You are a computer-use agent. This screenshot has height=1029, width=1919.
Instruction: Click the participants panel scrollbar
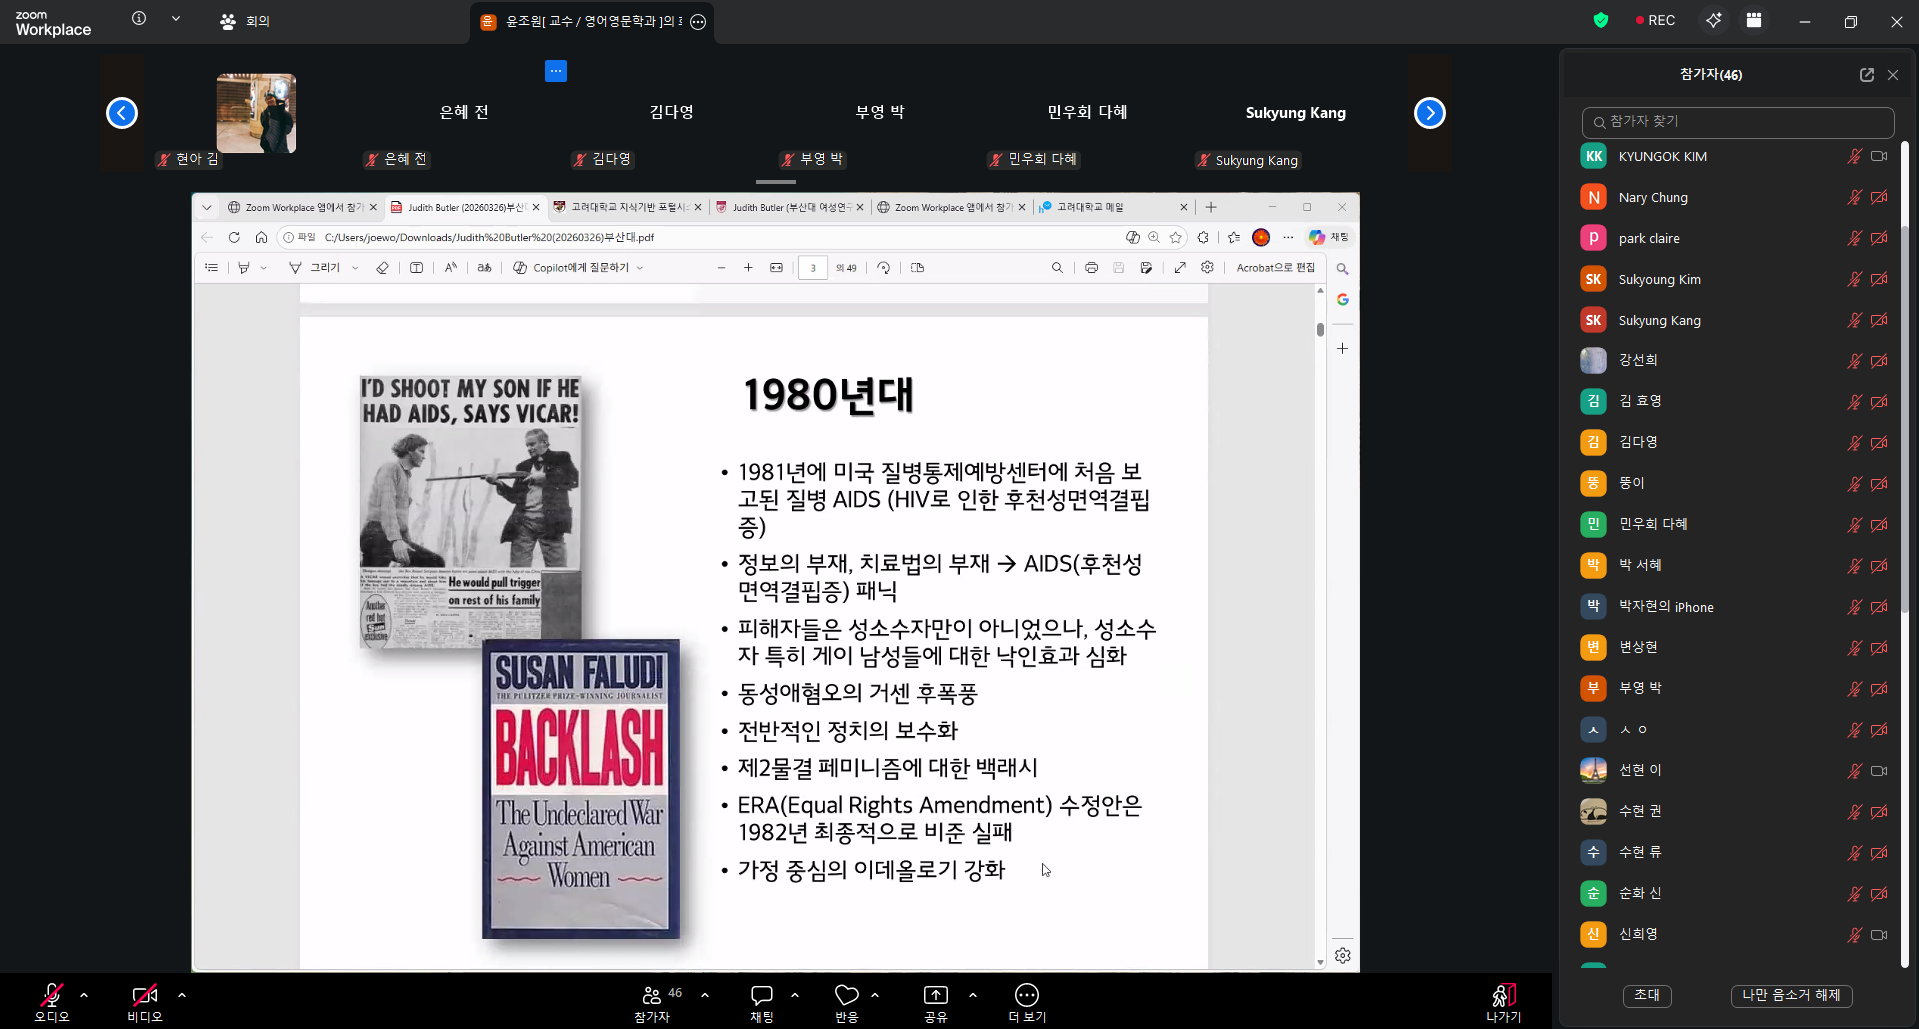click(x=1905, y=400)
